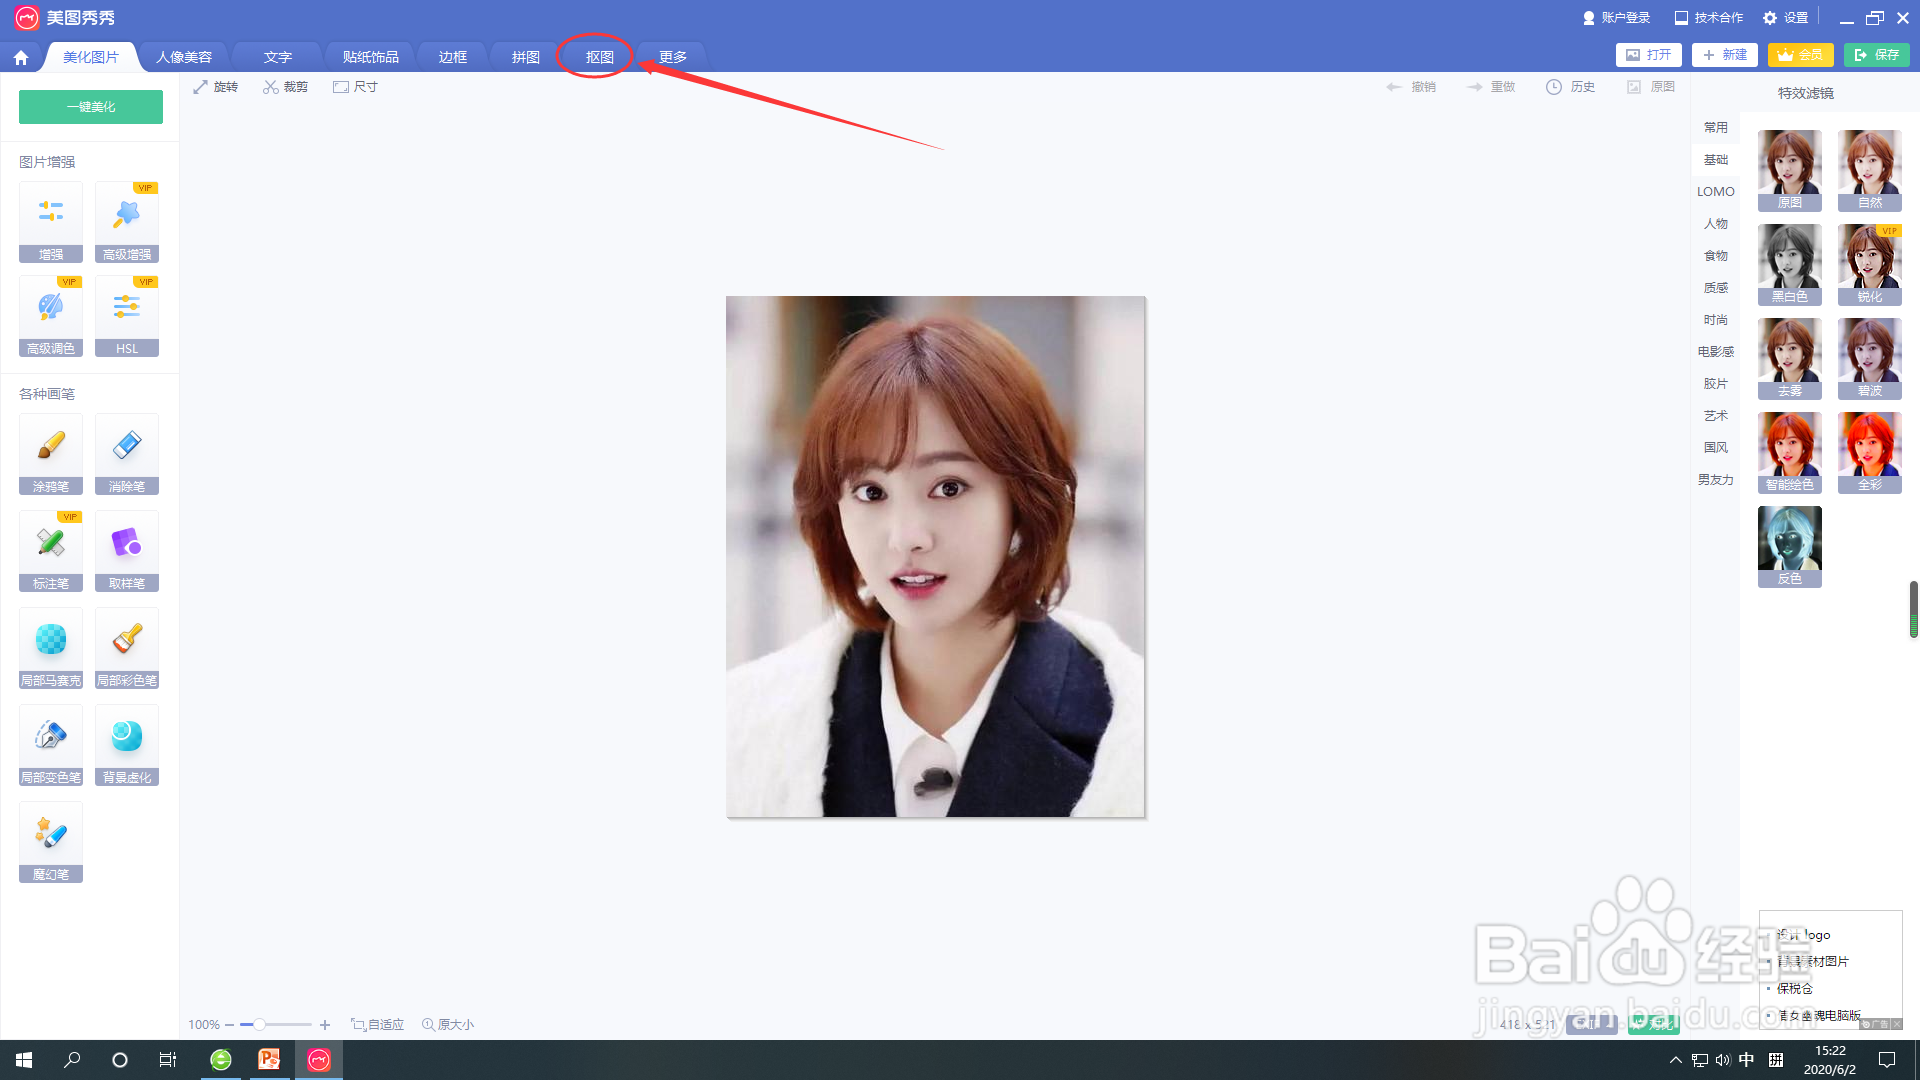
Task: Switch to the 抠图 cutout tab
Action: point(599,57)
